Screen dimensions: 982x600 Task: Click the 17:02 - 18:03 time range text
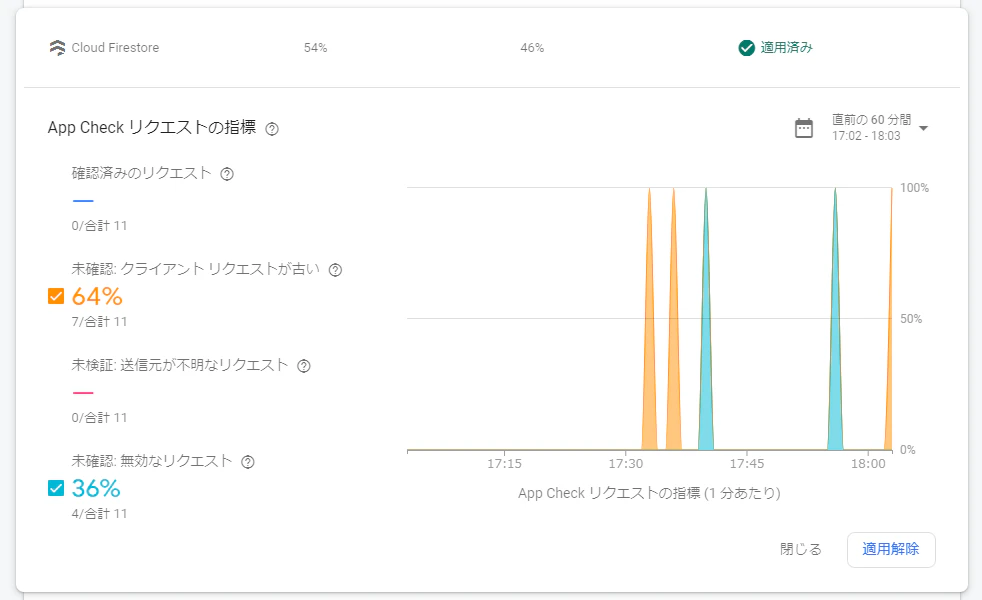pyautogui.click(x=866, y=136)
